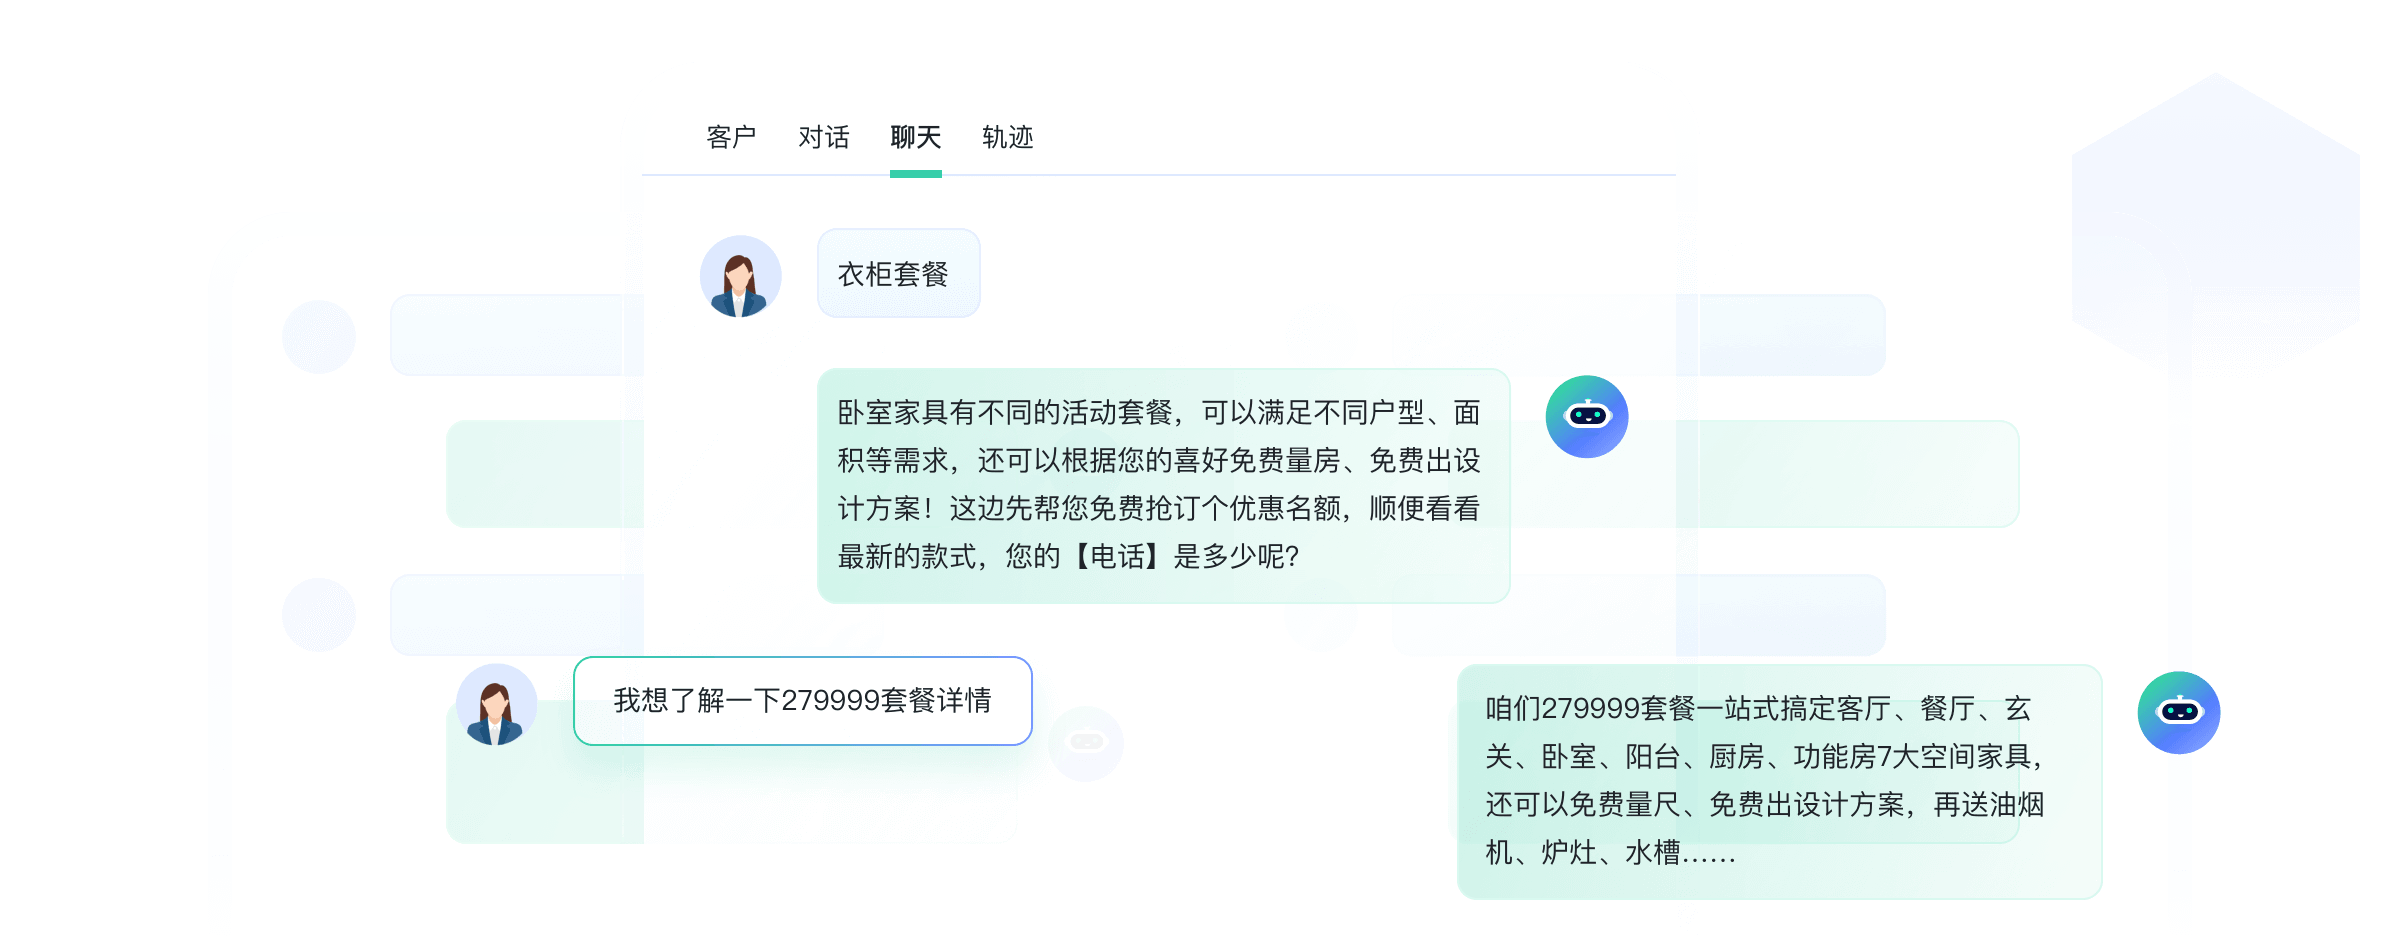The width and height of the screenshot is (2400, 946).
Task: Select the 衣柜套餐 message bubble
Action: coord(898,273)
